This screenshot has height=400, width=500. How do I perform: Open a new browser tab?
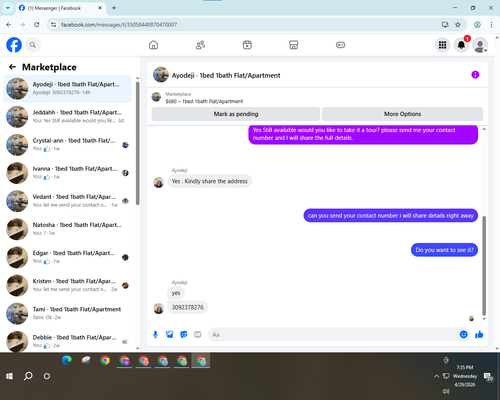[114, 8]
